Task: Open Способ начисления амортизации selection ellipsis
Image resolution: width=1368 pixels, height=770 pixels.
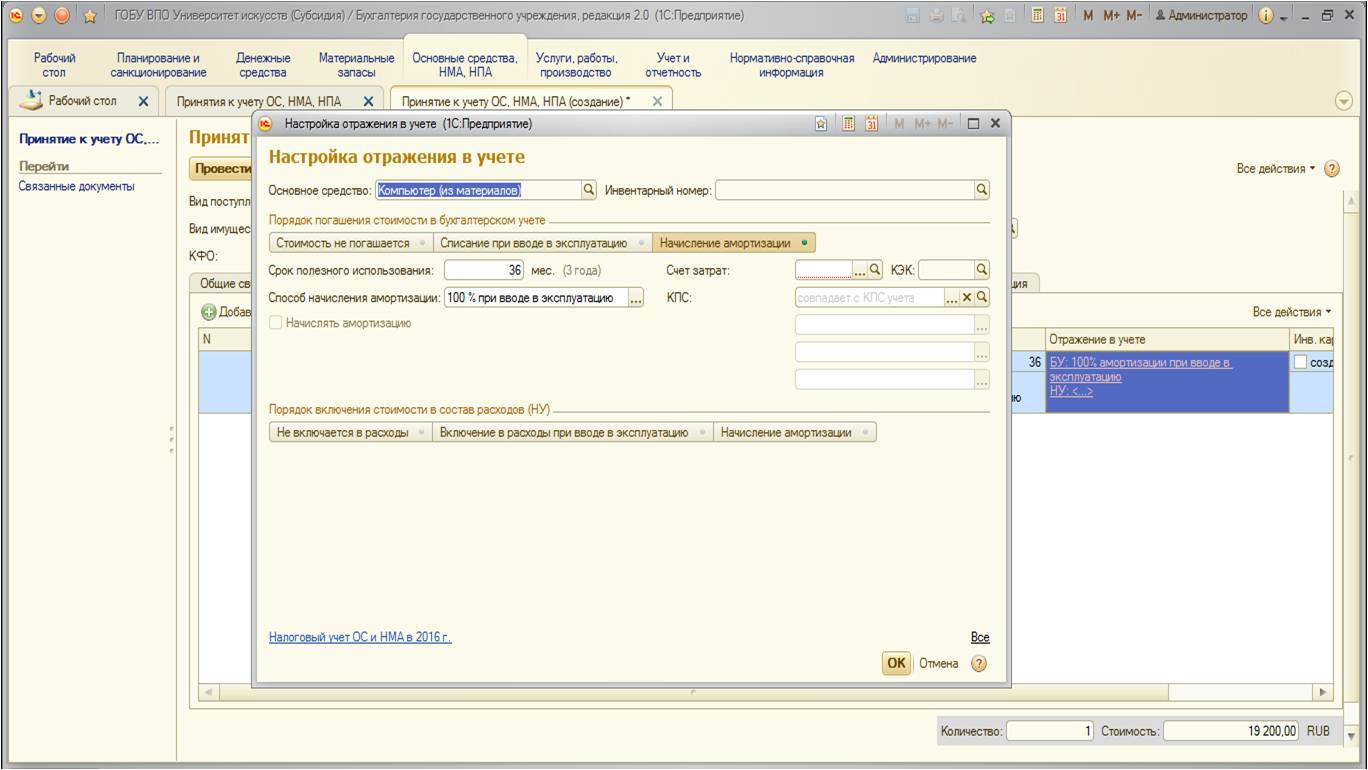Action: (636, 298)
